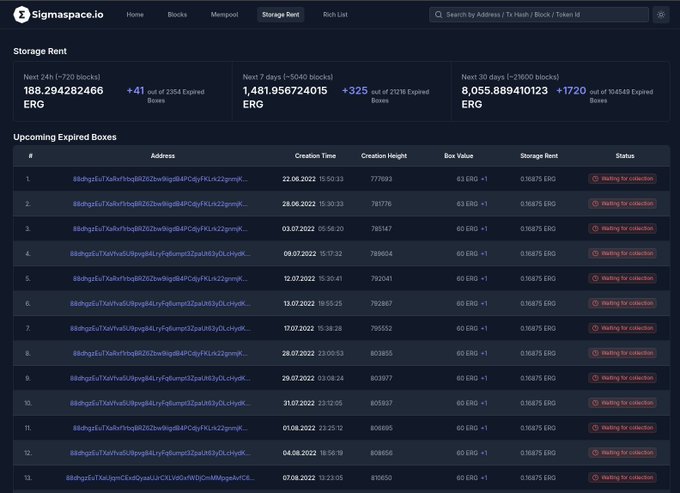Click the +1 token indicator in row 6
Viewport: 680px width, 493px height.
(x=484, y=304)
